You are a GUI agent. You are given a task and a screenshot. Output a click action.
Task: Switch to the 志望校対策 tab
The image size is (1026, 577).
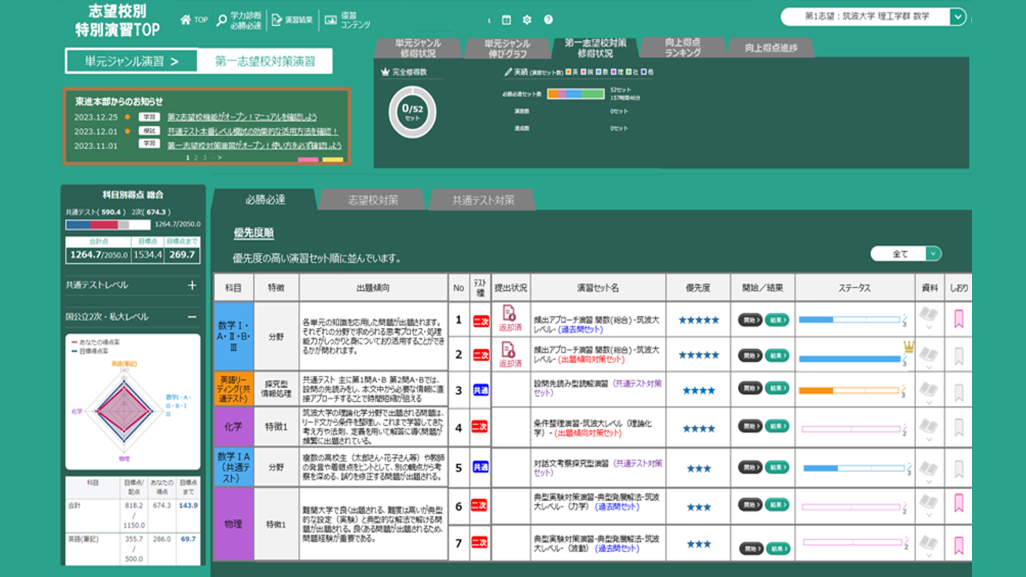pos(373,200)
